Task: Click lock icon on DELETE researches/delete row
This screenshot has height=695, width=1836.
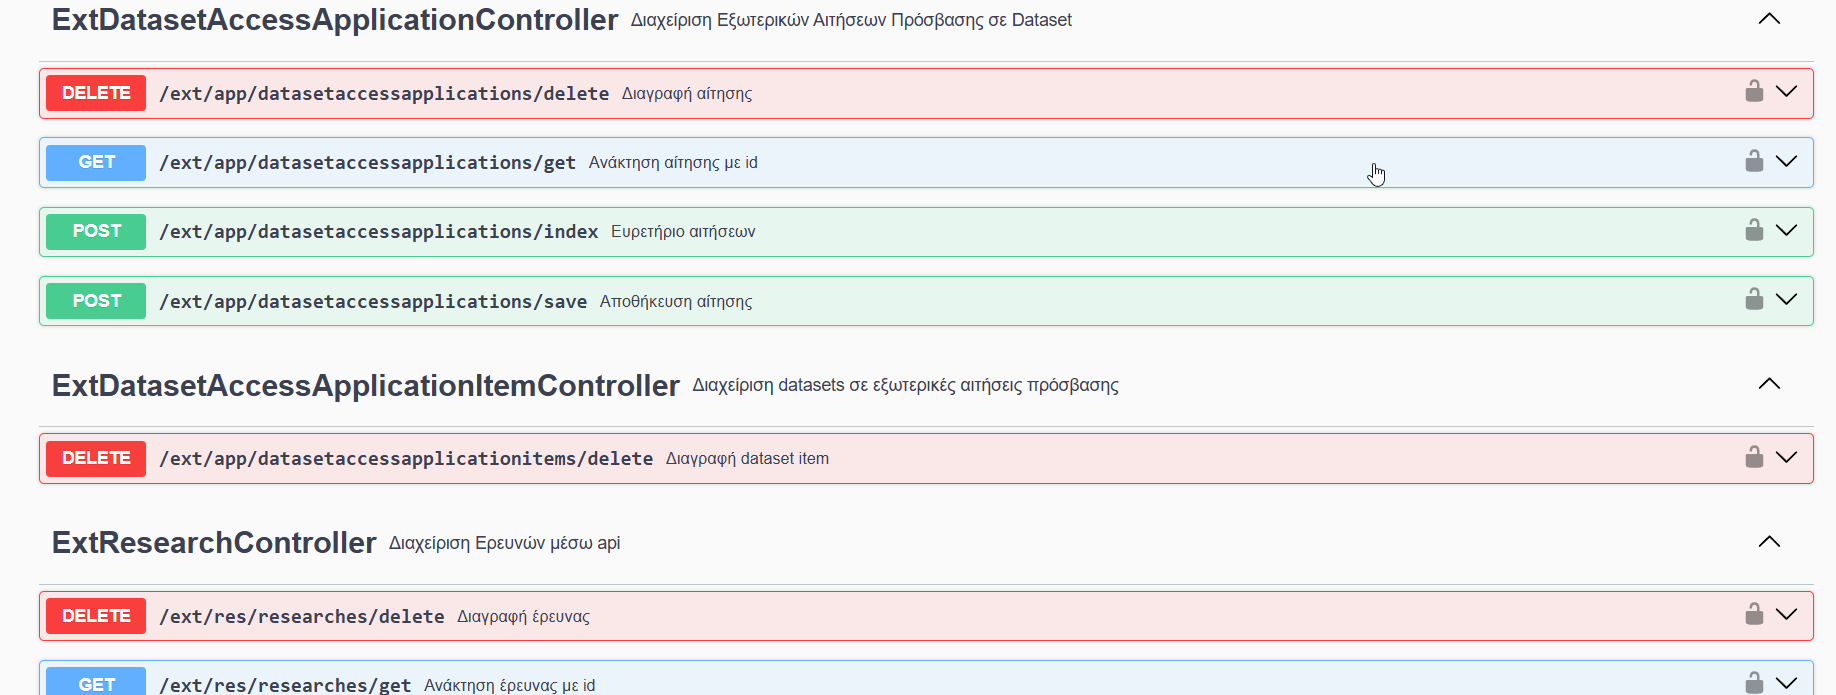Action: (1754, 614)
